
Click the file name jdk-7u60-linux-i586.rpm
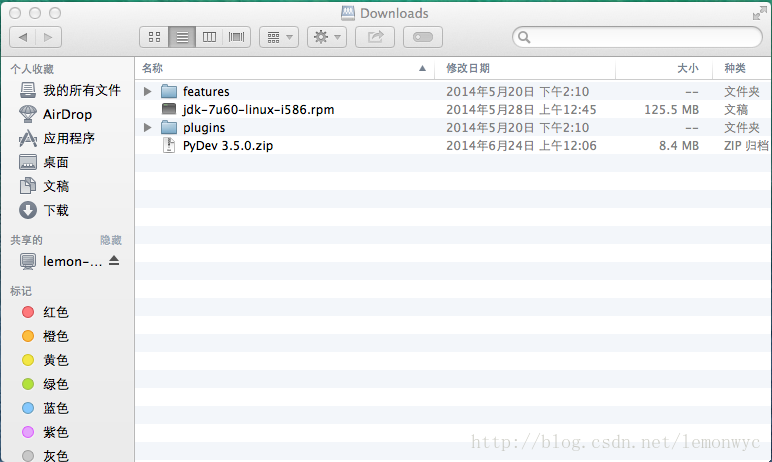click(x=258, y=109)
